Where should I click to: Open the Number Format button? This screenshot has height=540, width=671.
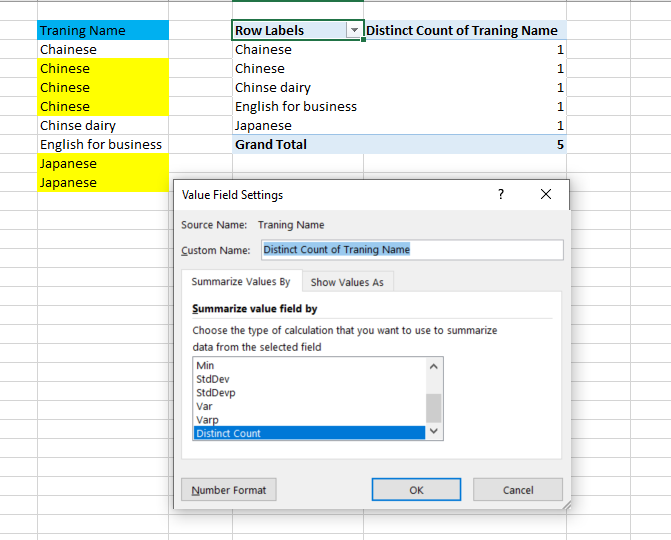pyautogui.click(x=229, y=490)
